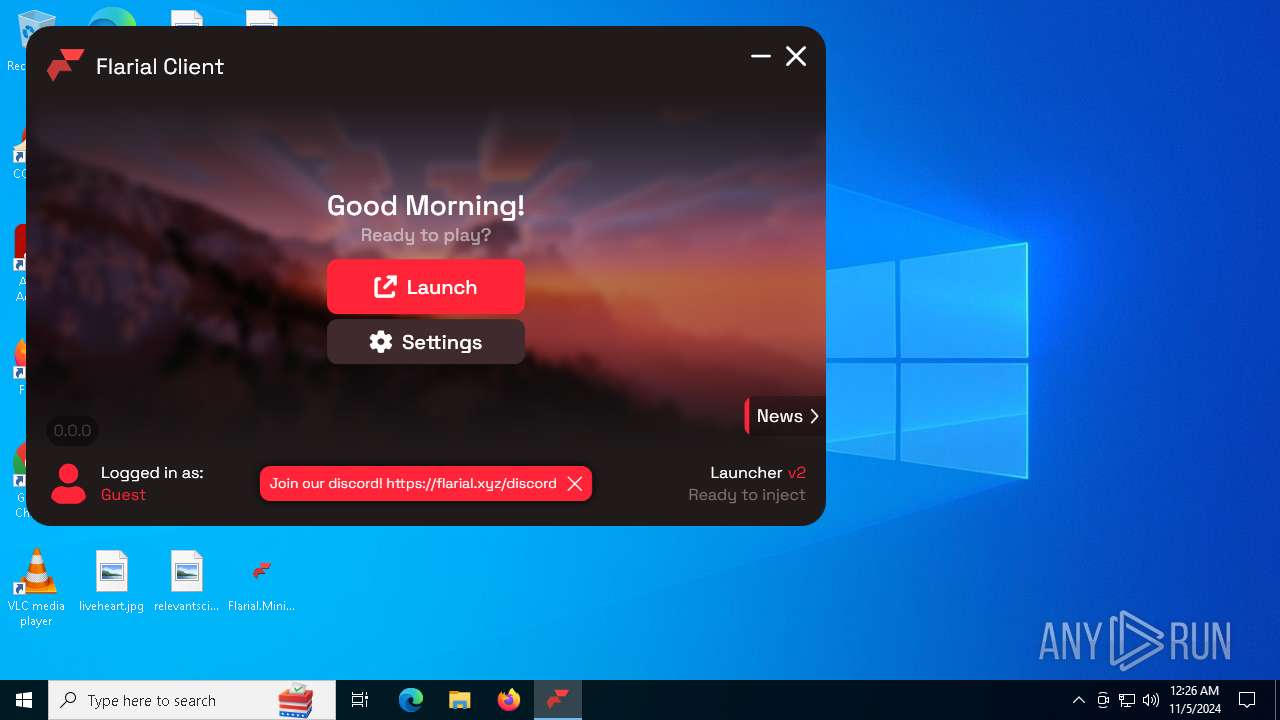Open File Explorer from taskbar
Screen dimensions: 1280x720
[460, 700]
